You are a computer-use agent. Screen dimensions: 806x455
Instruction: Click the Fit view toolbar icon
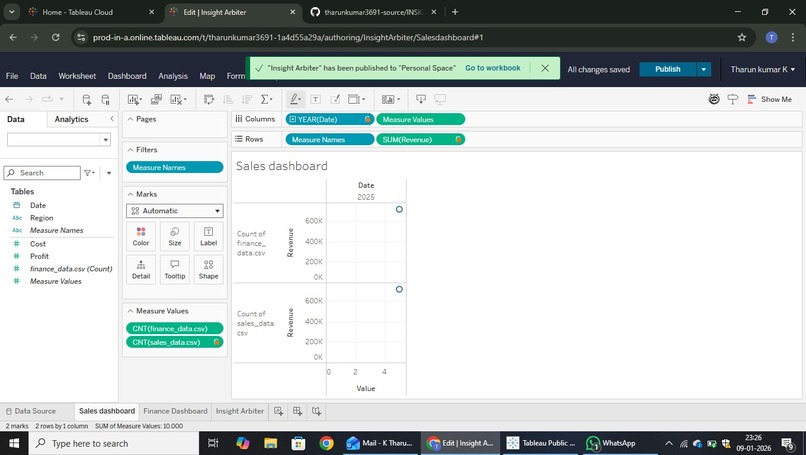tap(356, 99)
